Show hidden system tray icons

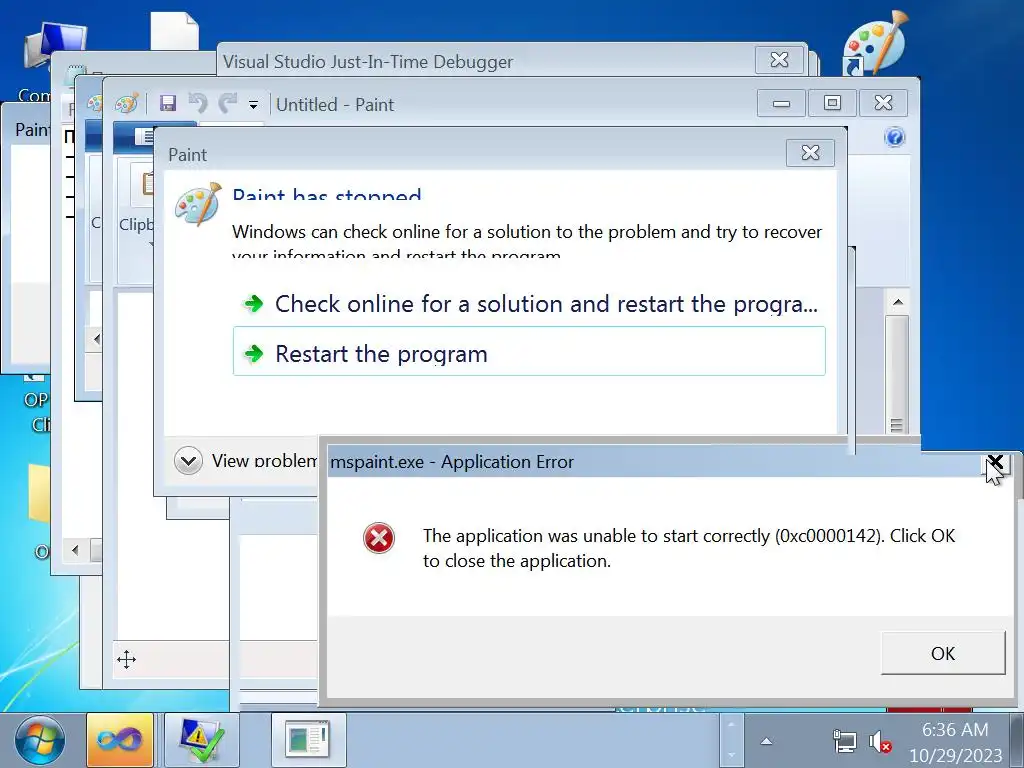(x=767, y=741)
